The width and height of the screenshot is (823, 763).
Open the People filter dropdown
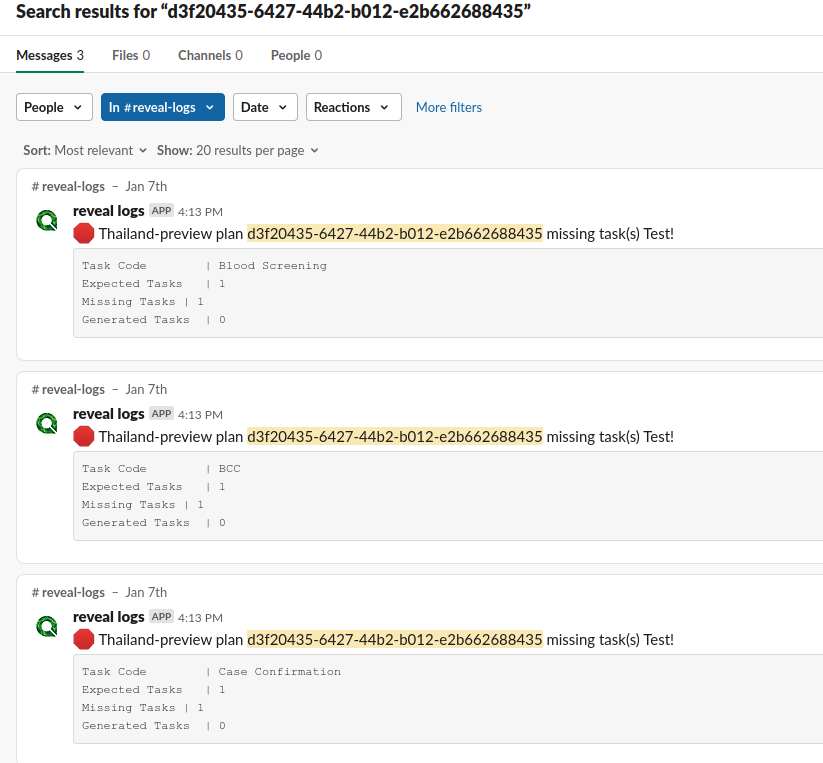pos(54,107)
